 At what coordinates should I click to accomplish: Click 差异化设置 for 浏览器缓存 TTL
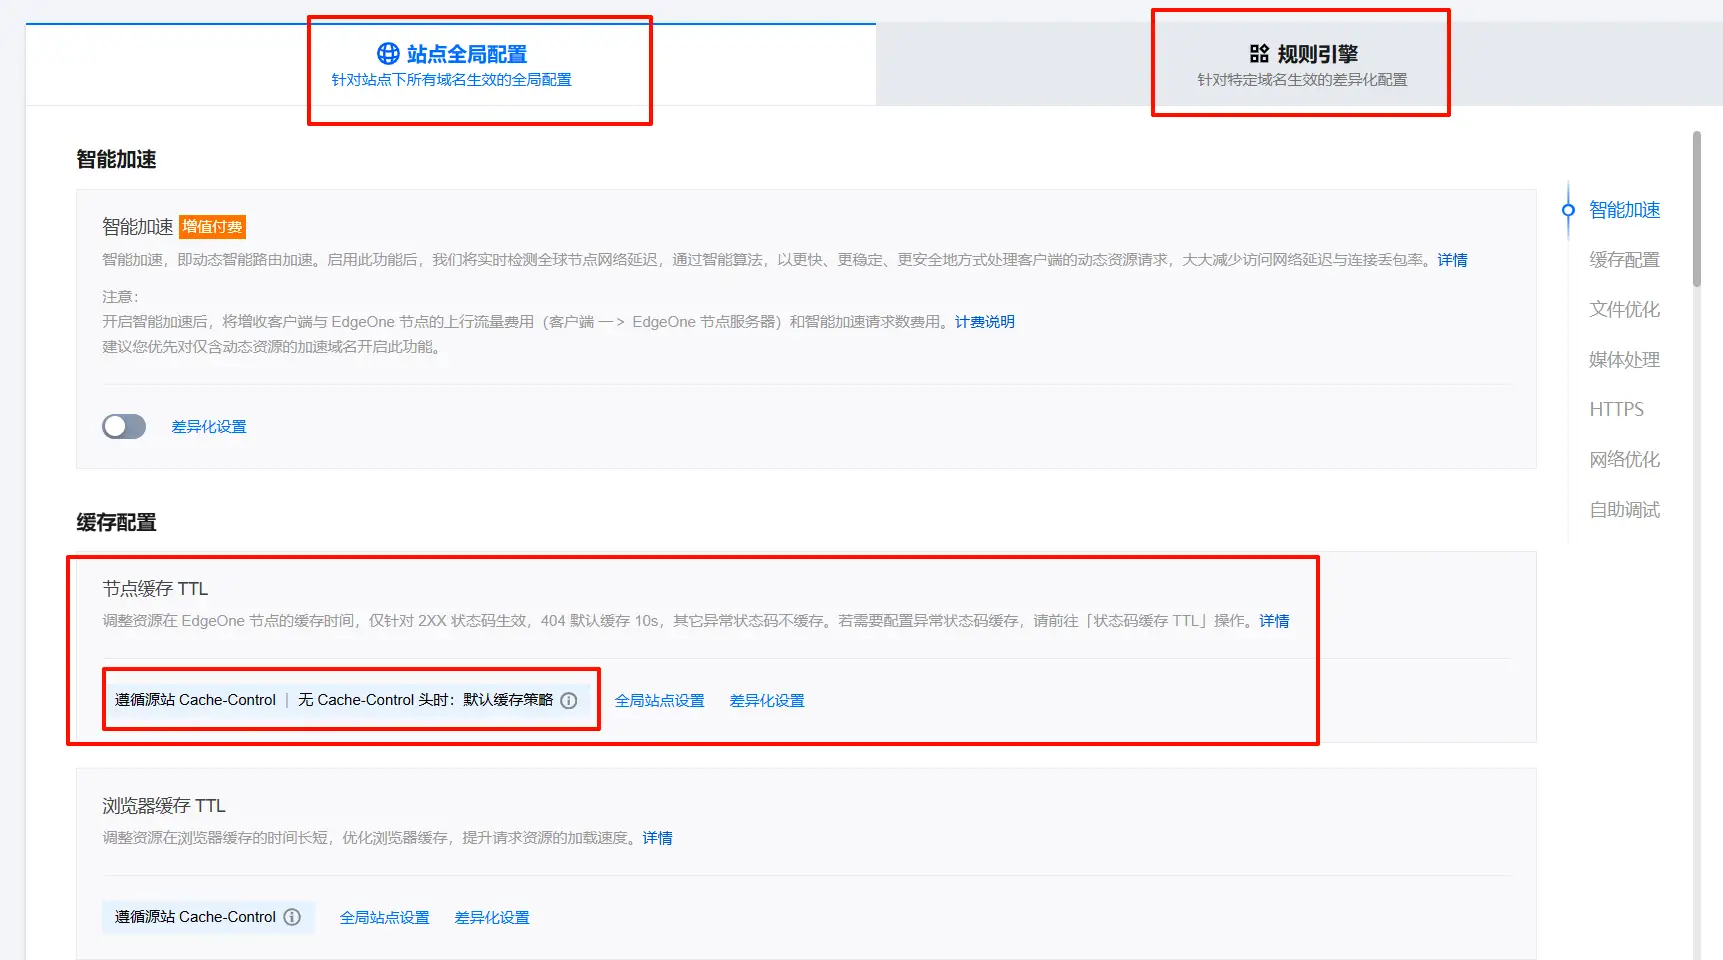[x=492, y=918]
